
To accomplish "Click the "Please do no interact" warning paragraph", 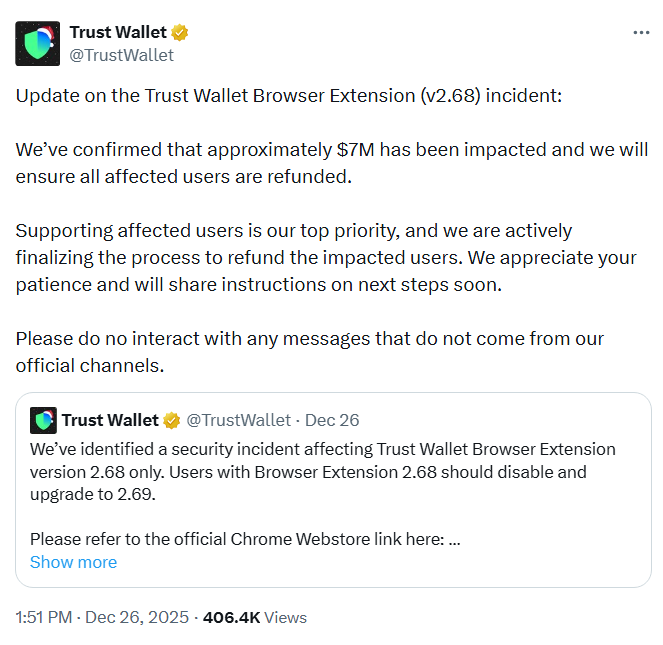I will 309,351.
